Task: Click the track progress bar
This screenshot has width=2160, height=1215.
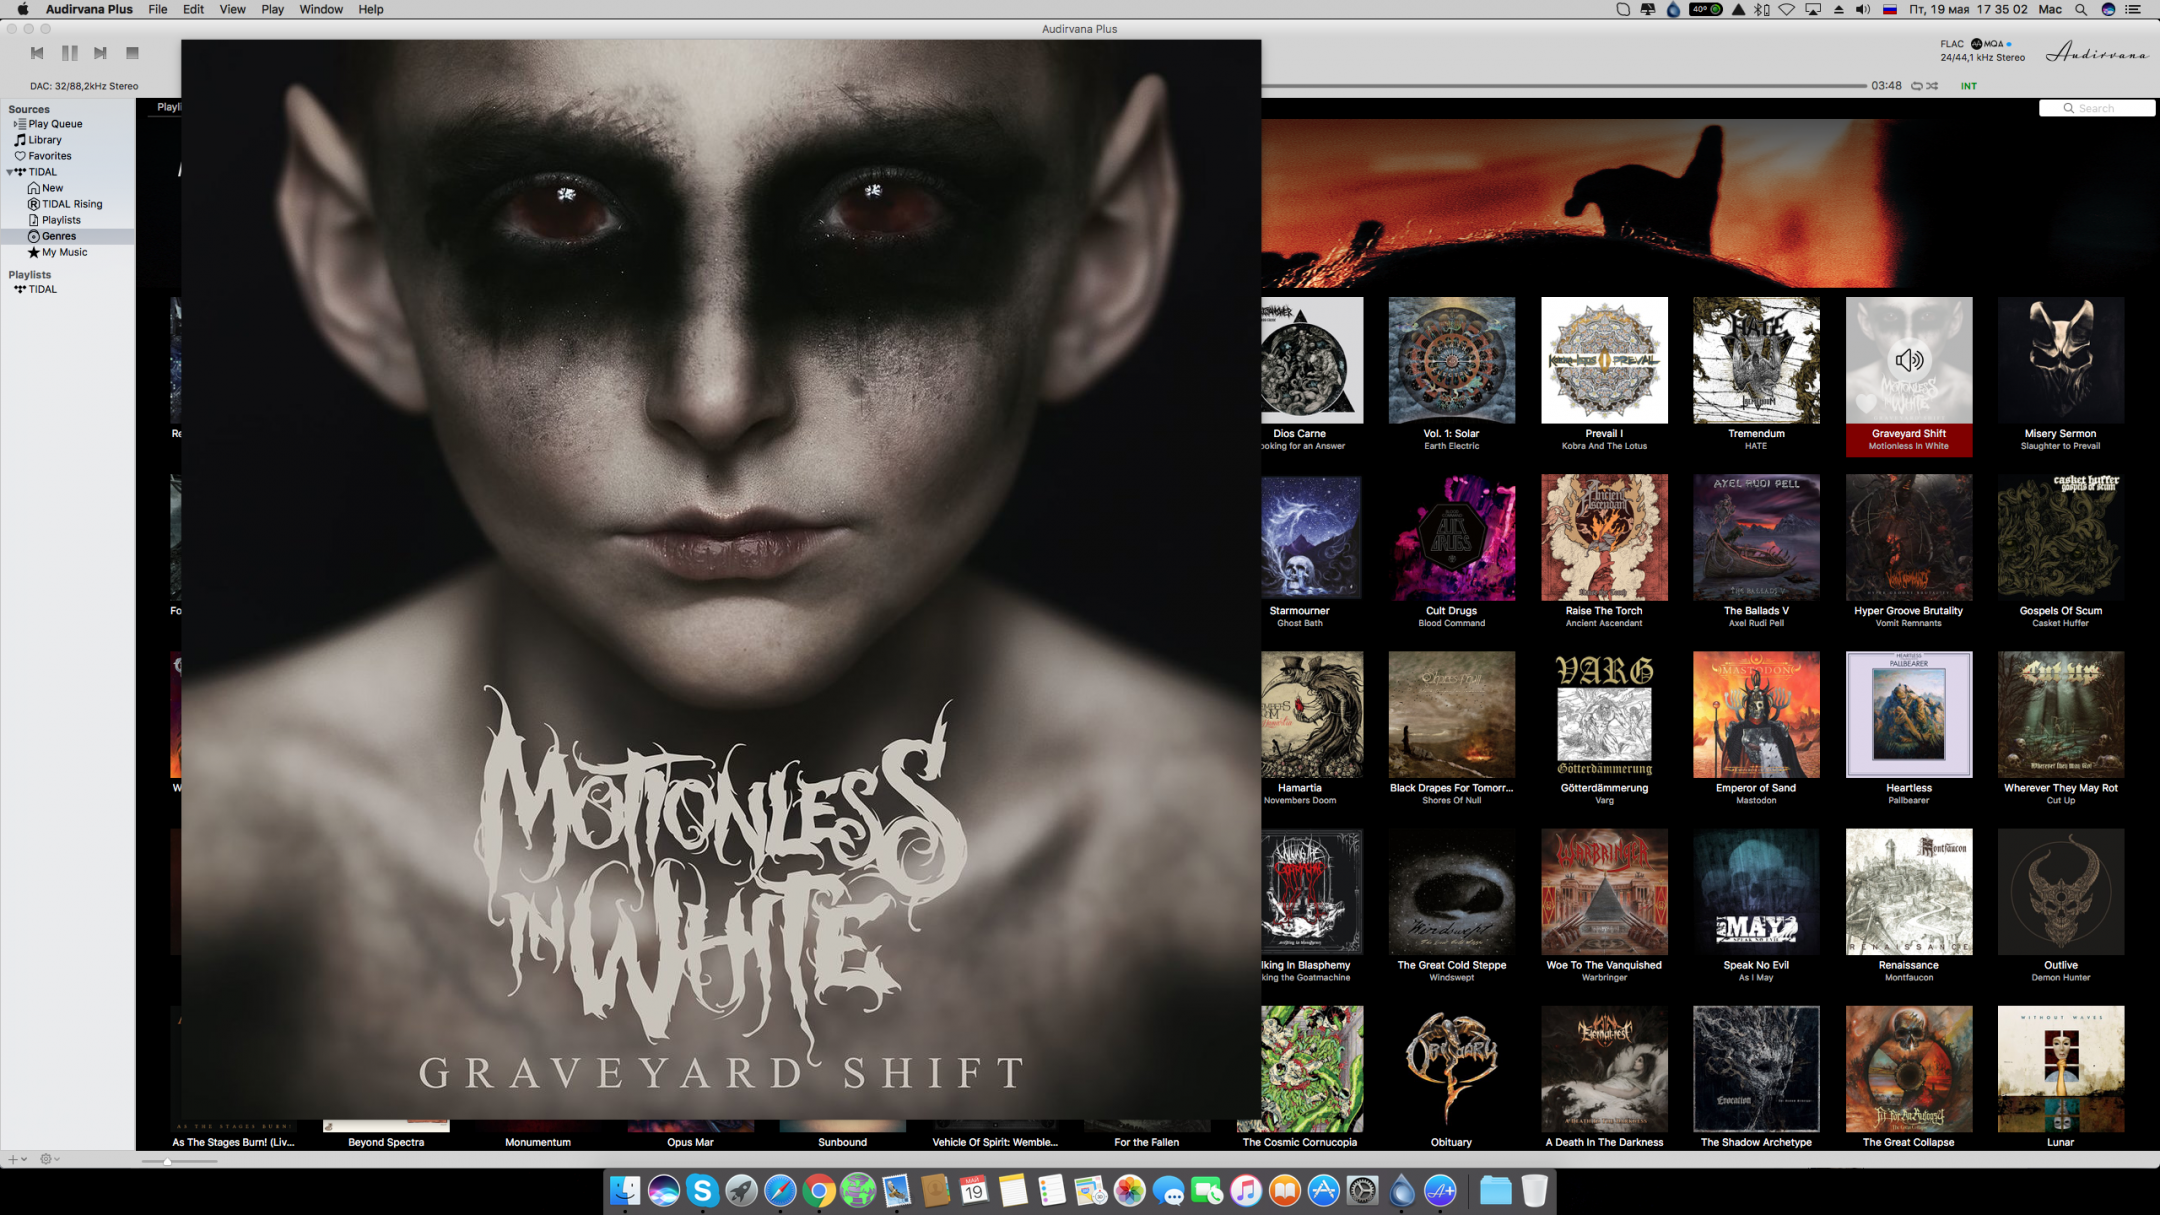Action: (1564, 86)
